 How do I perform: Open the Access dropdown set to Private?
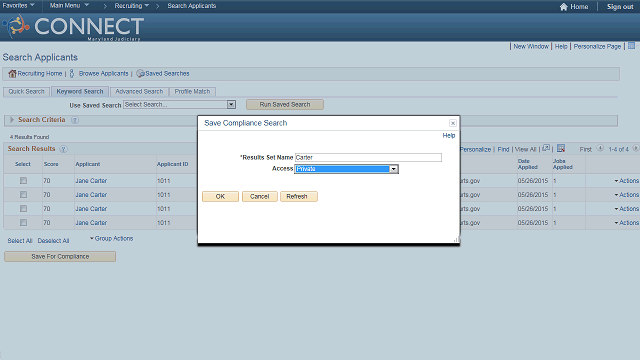point(393,169)
